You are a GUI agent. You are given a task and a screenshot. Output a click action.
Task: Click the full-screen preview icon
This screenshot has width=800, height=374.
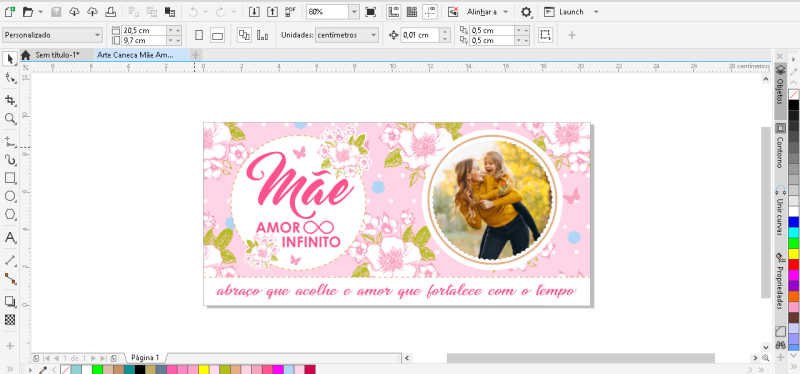point(370,11)
